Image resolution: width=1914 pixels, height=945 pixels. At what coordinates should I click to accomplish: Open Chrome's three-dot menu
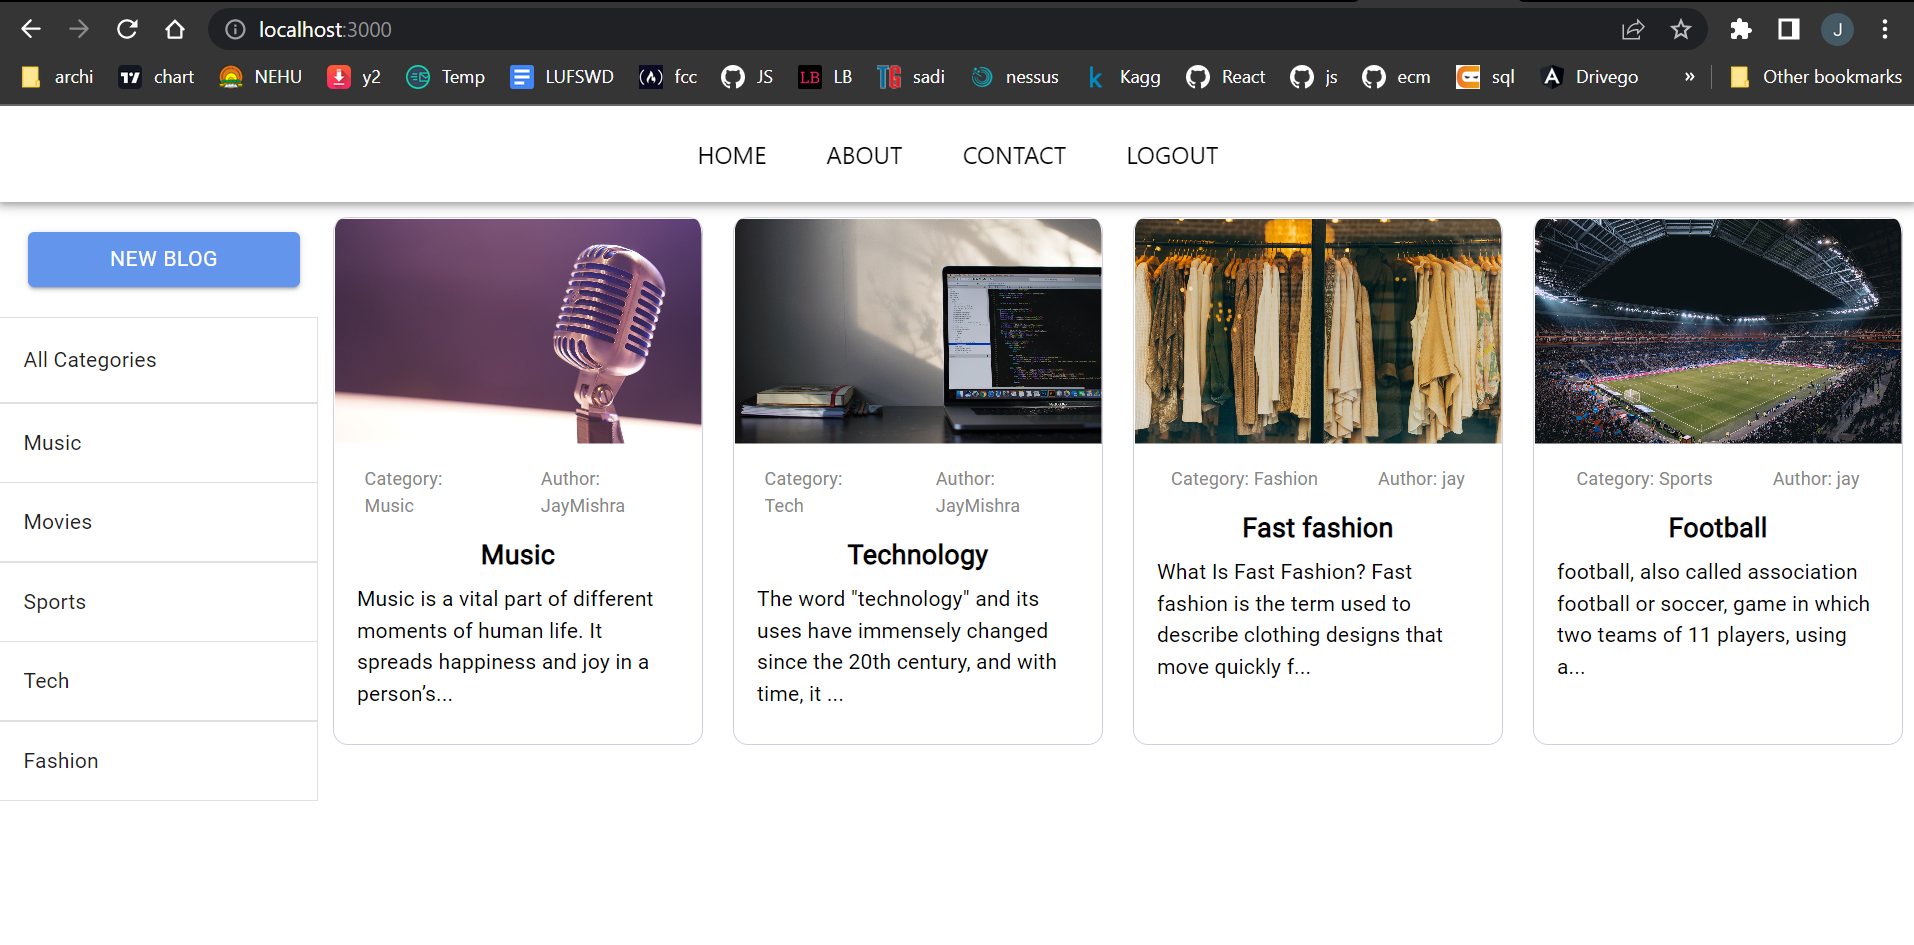click(x=1885, y=29)
